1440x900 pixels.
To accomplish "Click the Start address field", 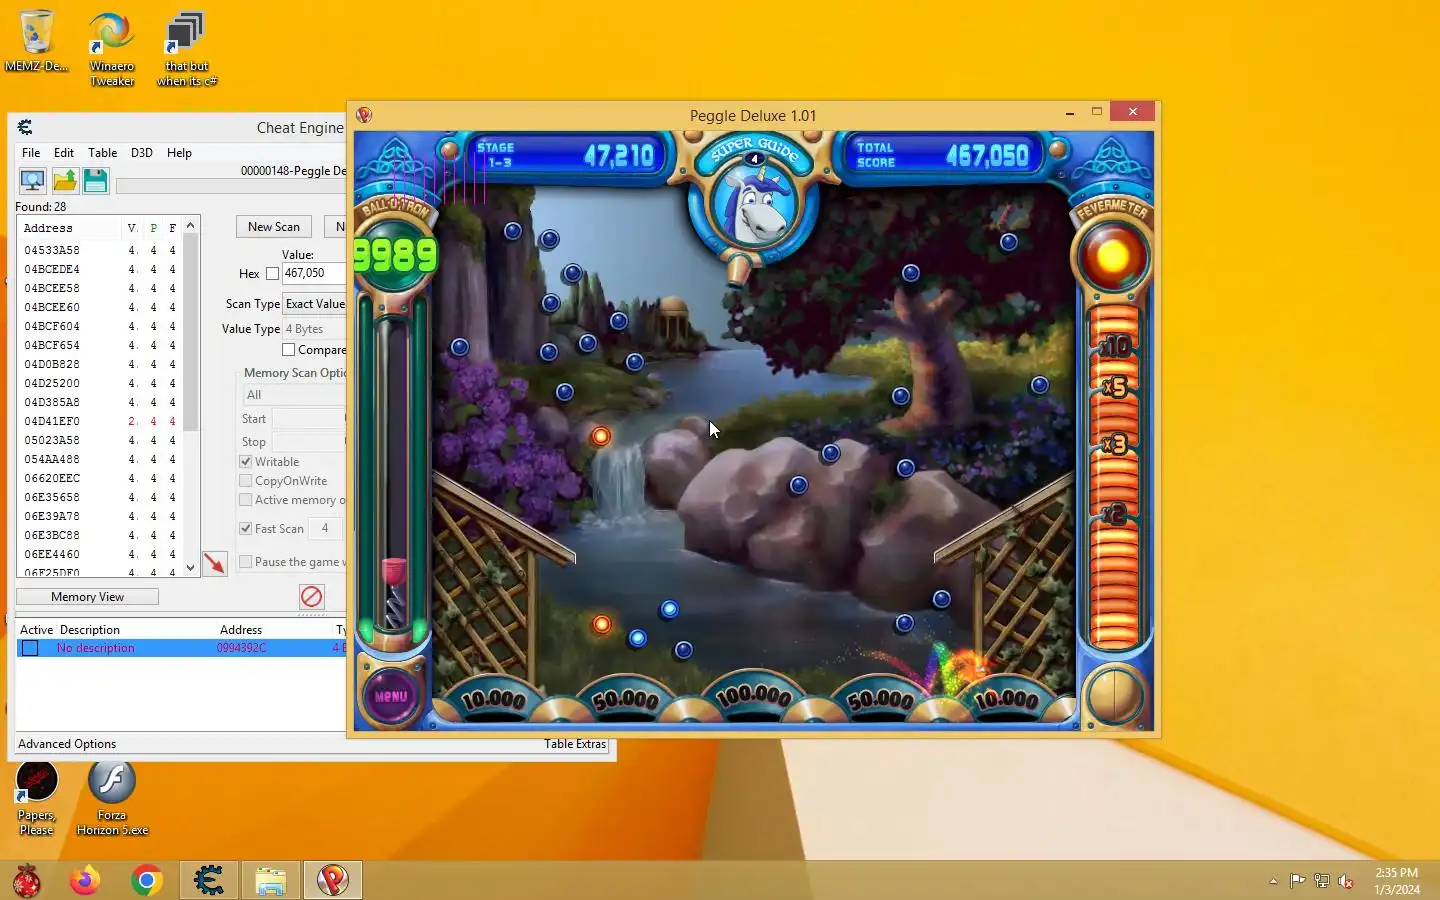I will pyautogui.click(x=309, y=419).
